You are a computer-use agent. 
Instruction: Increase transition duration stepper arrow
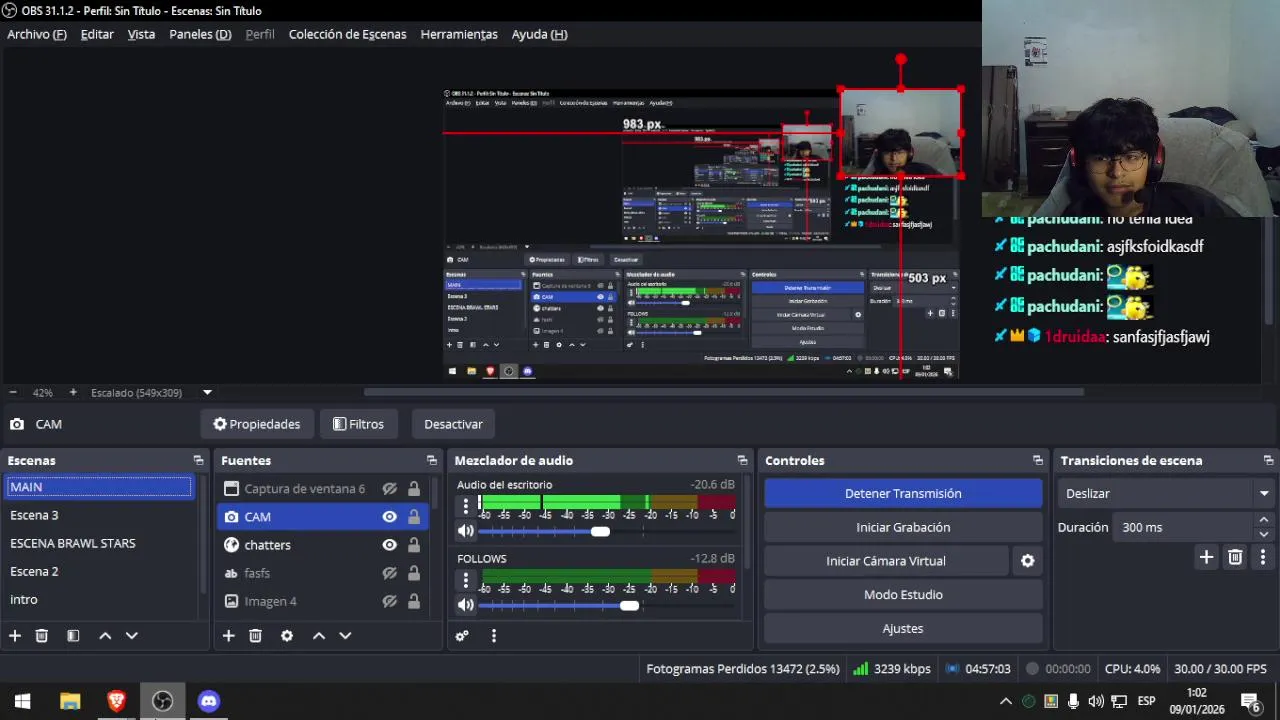click(1264, 520)
